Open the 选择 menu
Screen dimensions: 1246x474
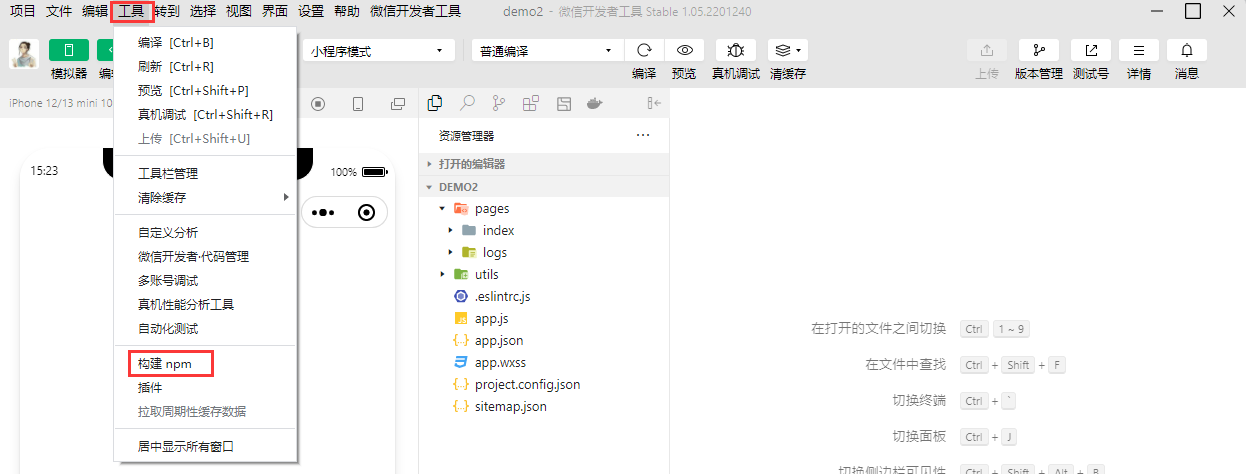point(203,12)
